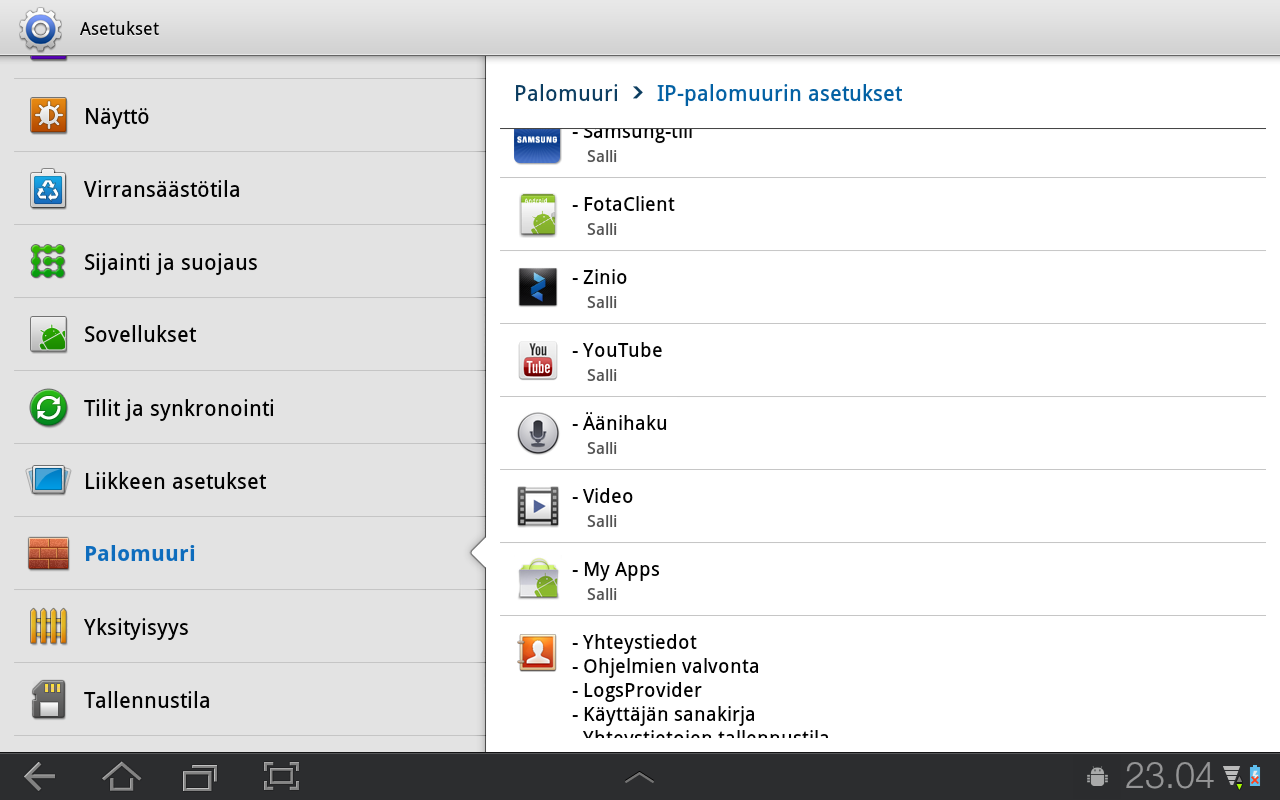
Task: Expand the bottom bar up-arrow handle
Action: [640, 777]
